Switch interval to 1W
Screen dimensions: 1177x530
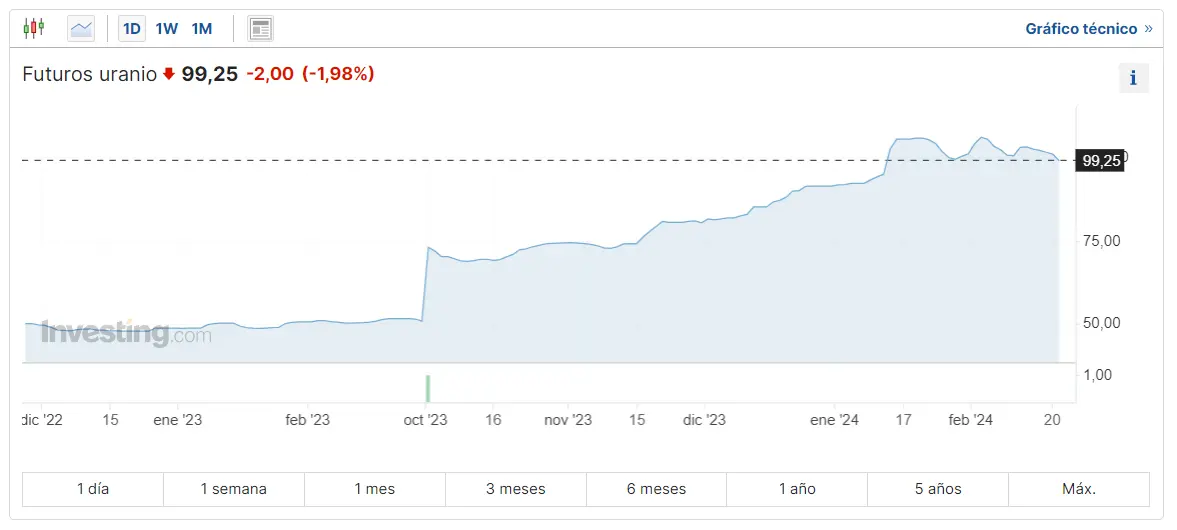166,29
